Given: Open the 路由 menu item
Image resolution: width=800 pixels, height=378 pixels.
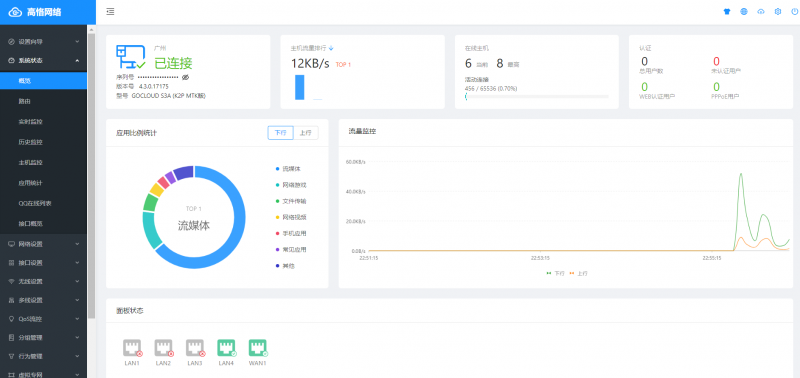Looking at the screenshot, I should [43, 102].
